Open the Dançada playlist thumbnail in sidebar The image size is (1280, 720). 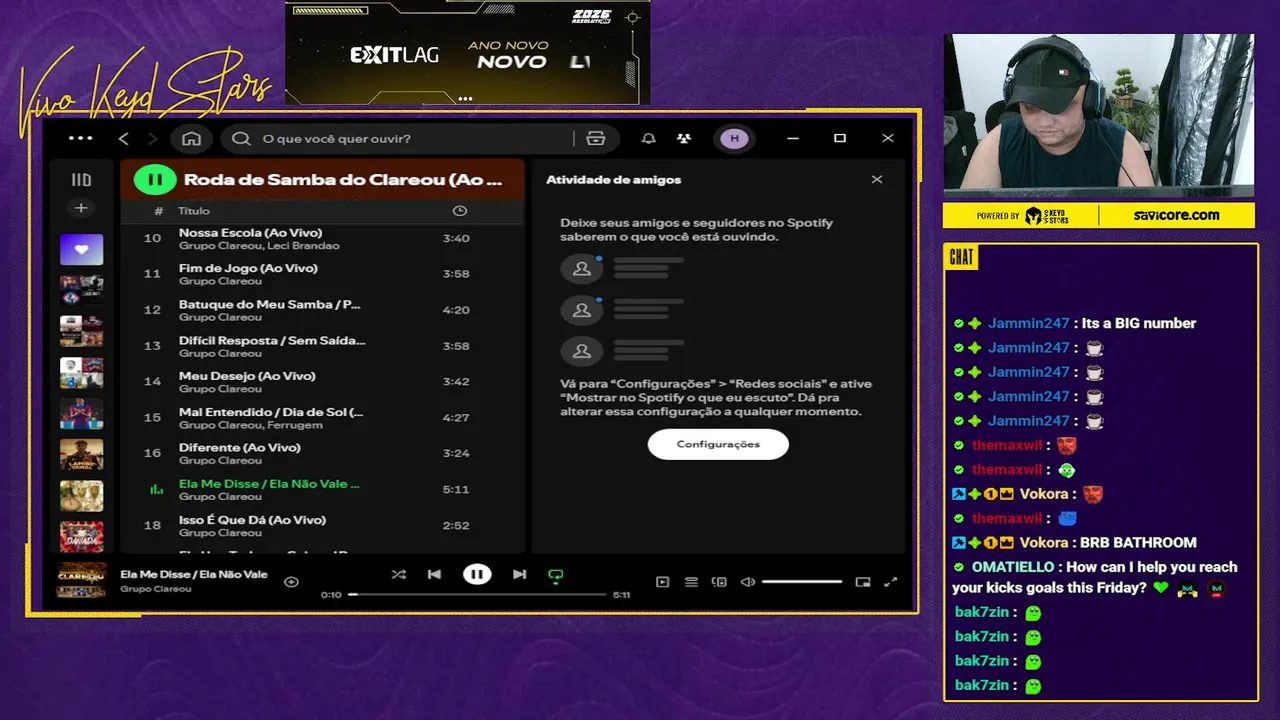click(x=81, y=536)
